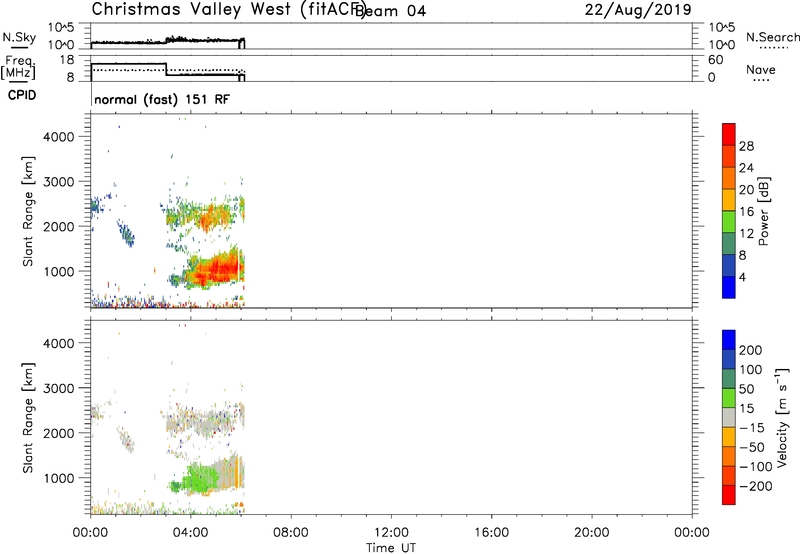The image size is (800, 554).
Task: Click the '16' tick on Power colorbar
Action: click(x=746, y=212)
